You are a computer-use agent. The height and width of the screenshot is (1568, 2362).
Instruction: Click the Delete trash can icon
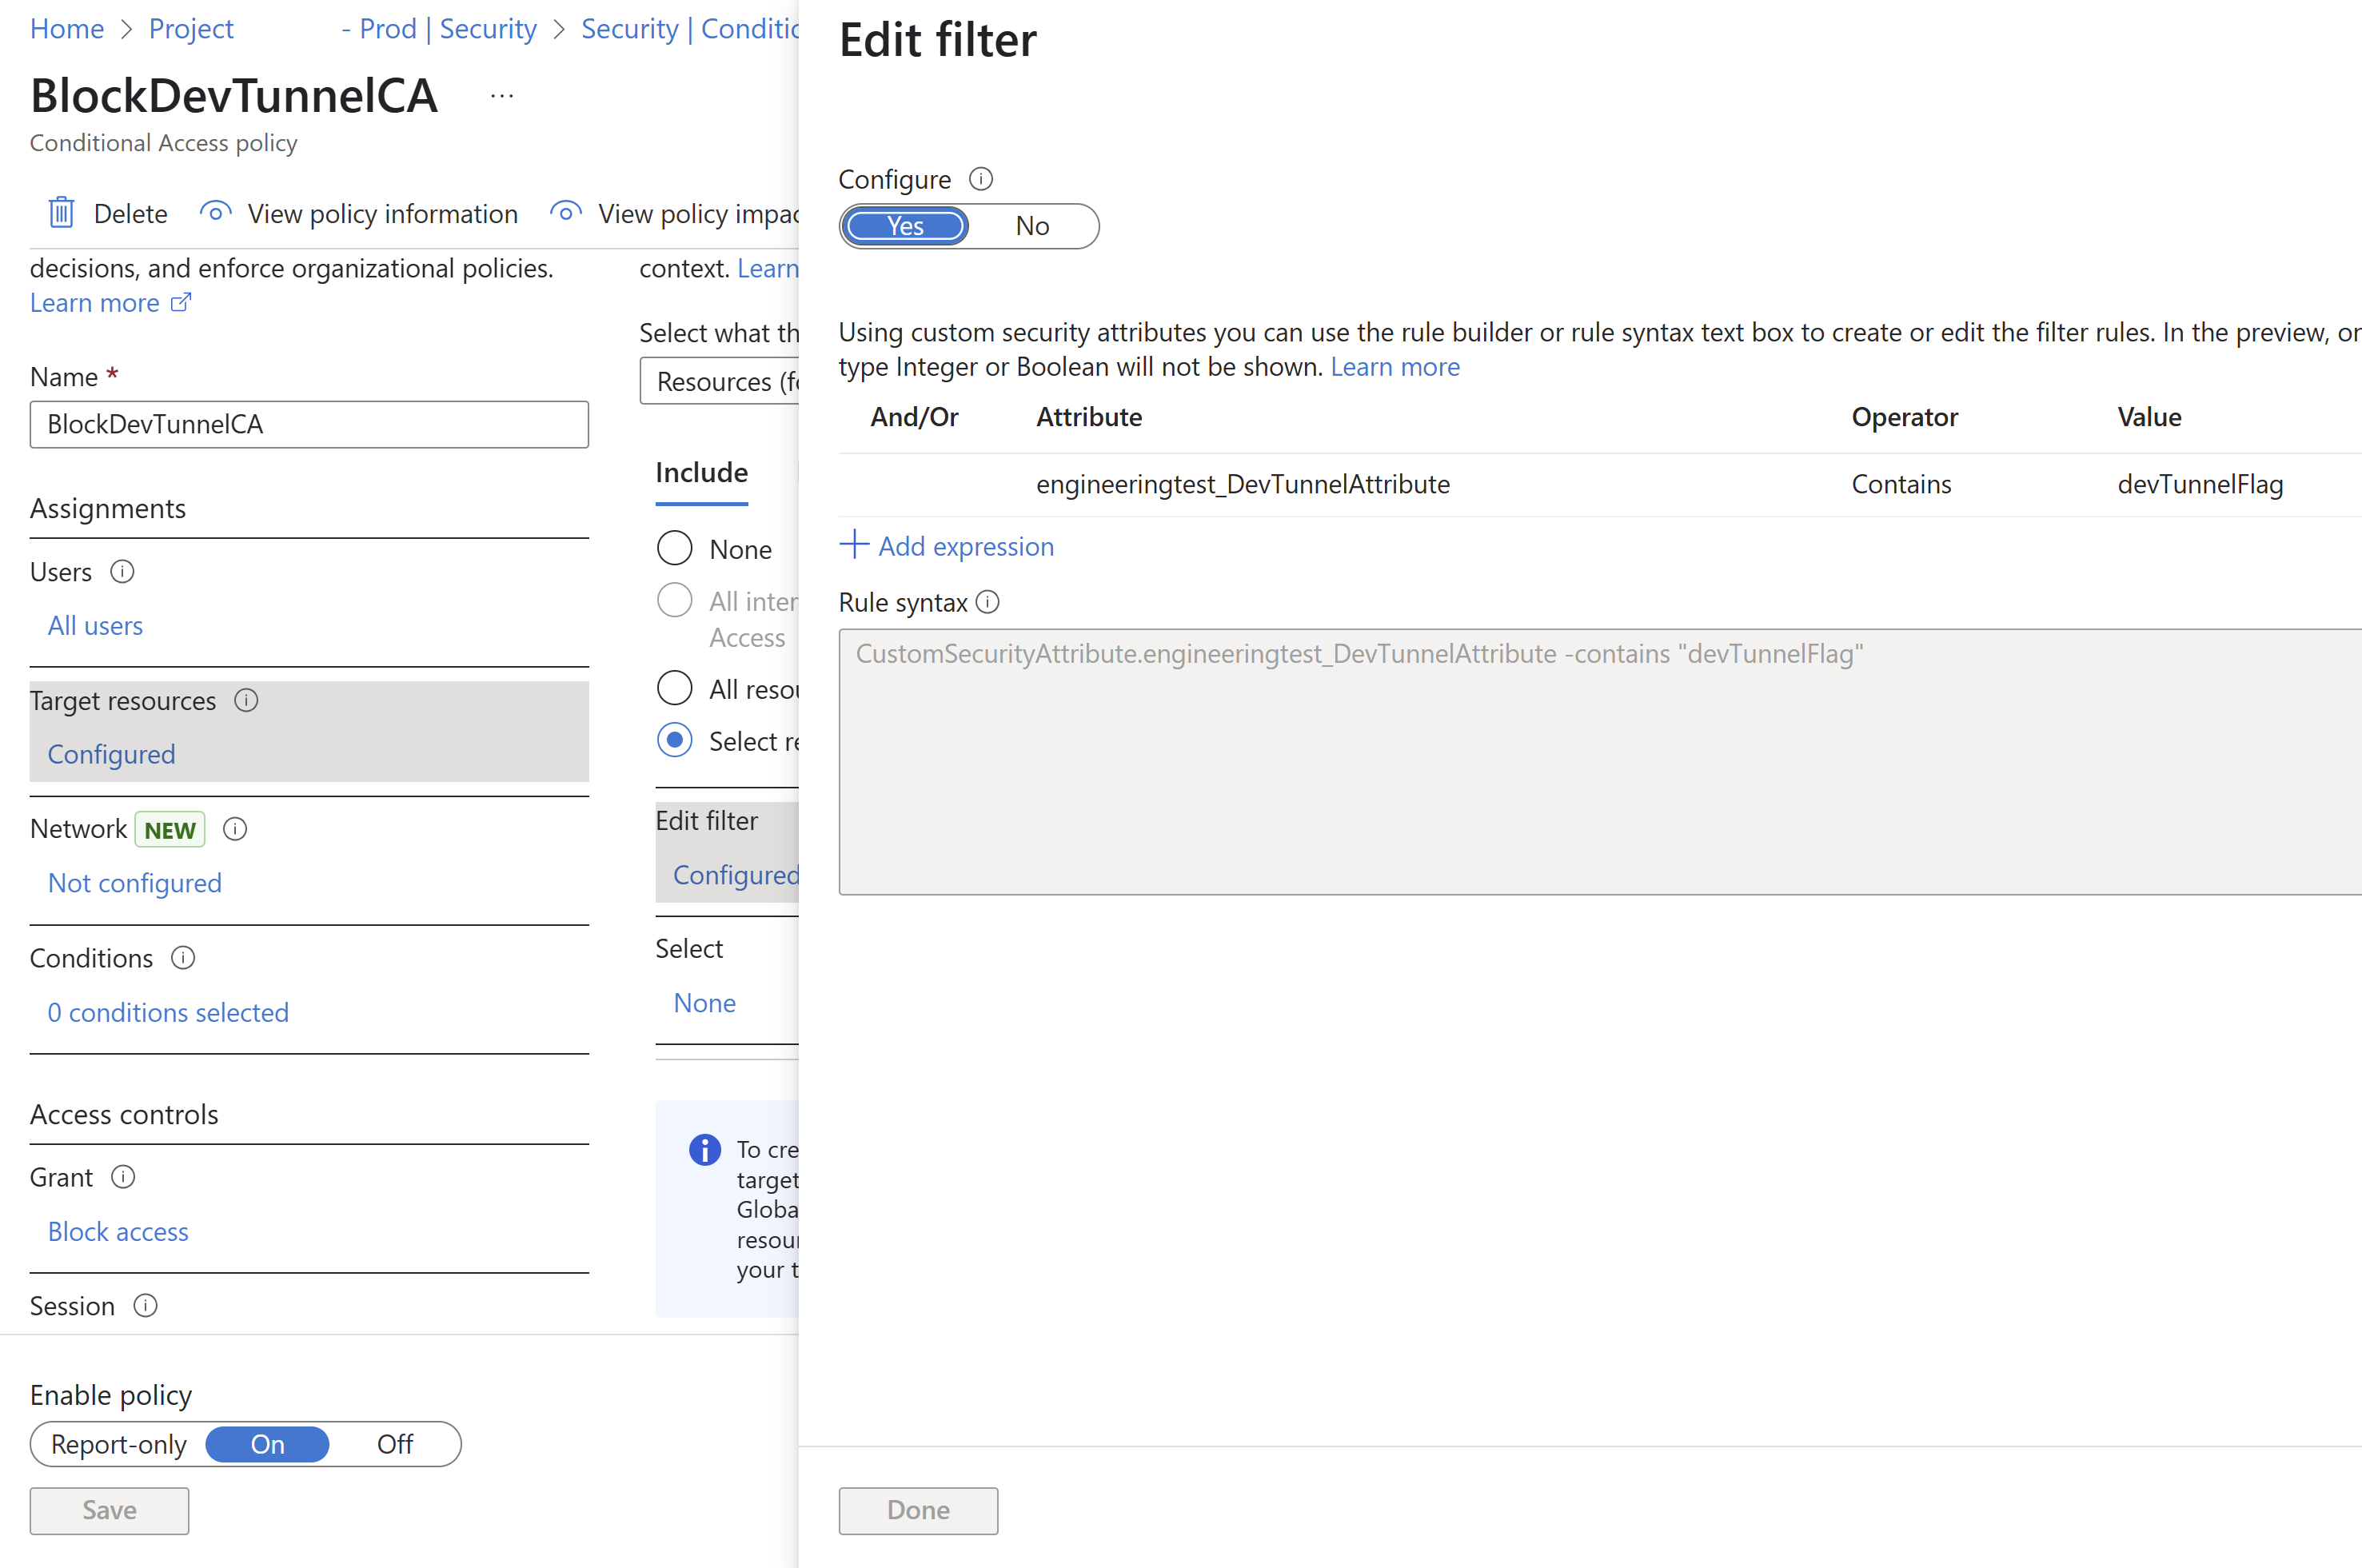click(61, 213)
